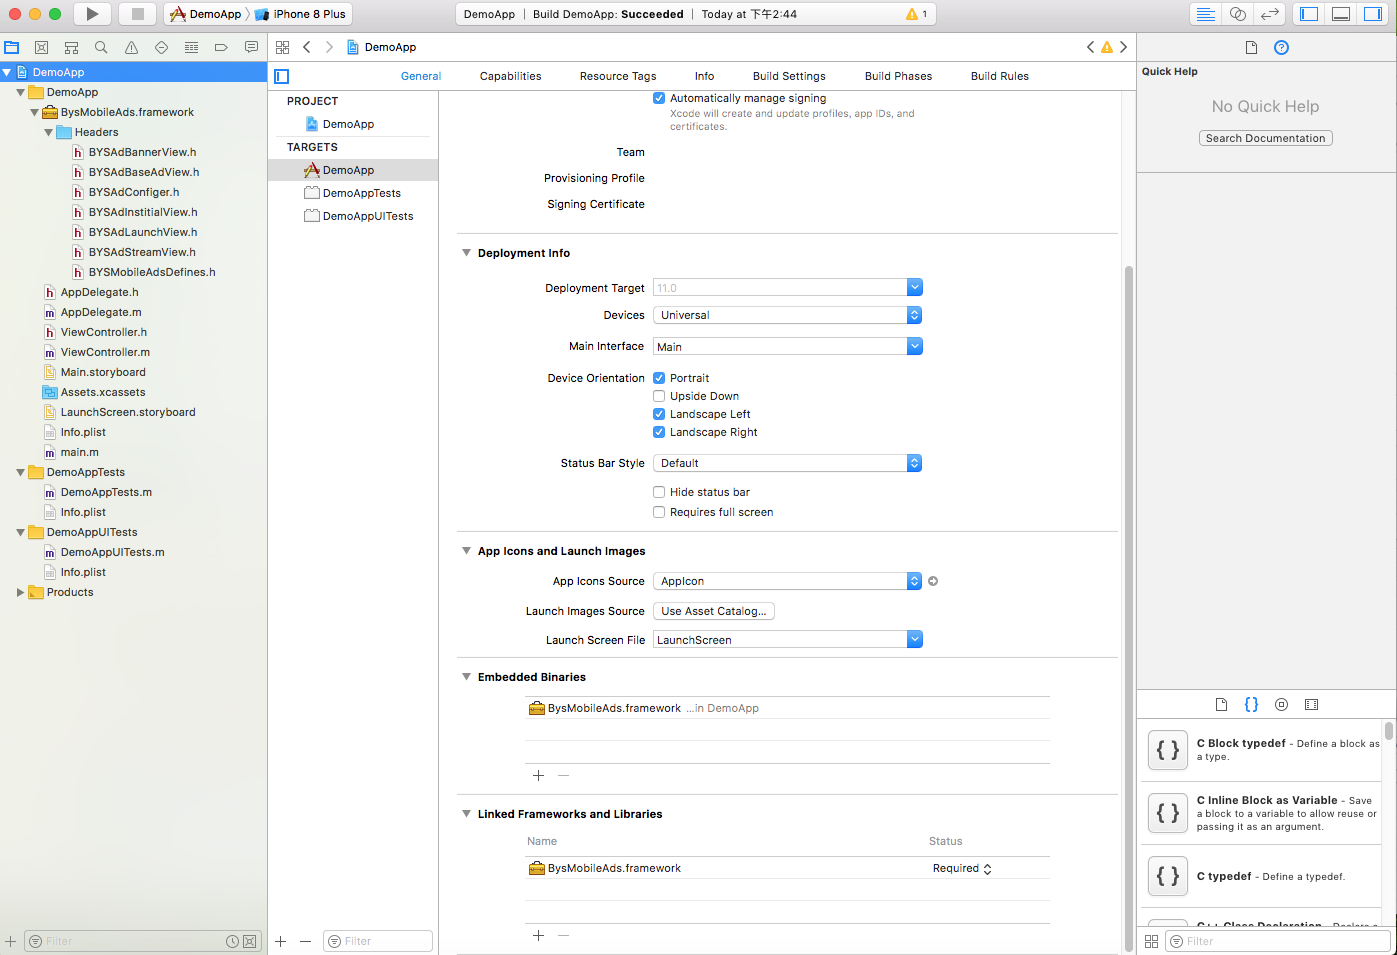Open the Report navigator

[x=251, y=47]
